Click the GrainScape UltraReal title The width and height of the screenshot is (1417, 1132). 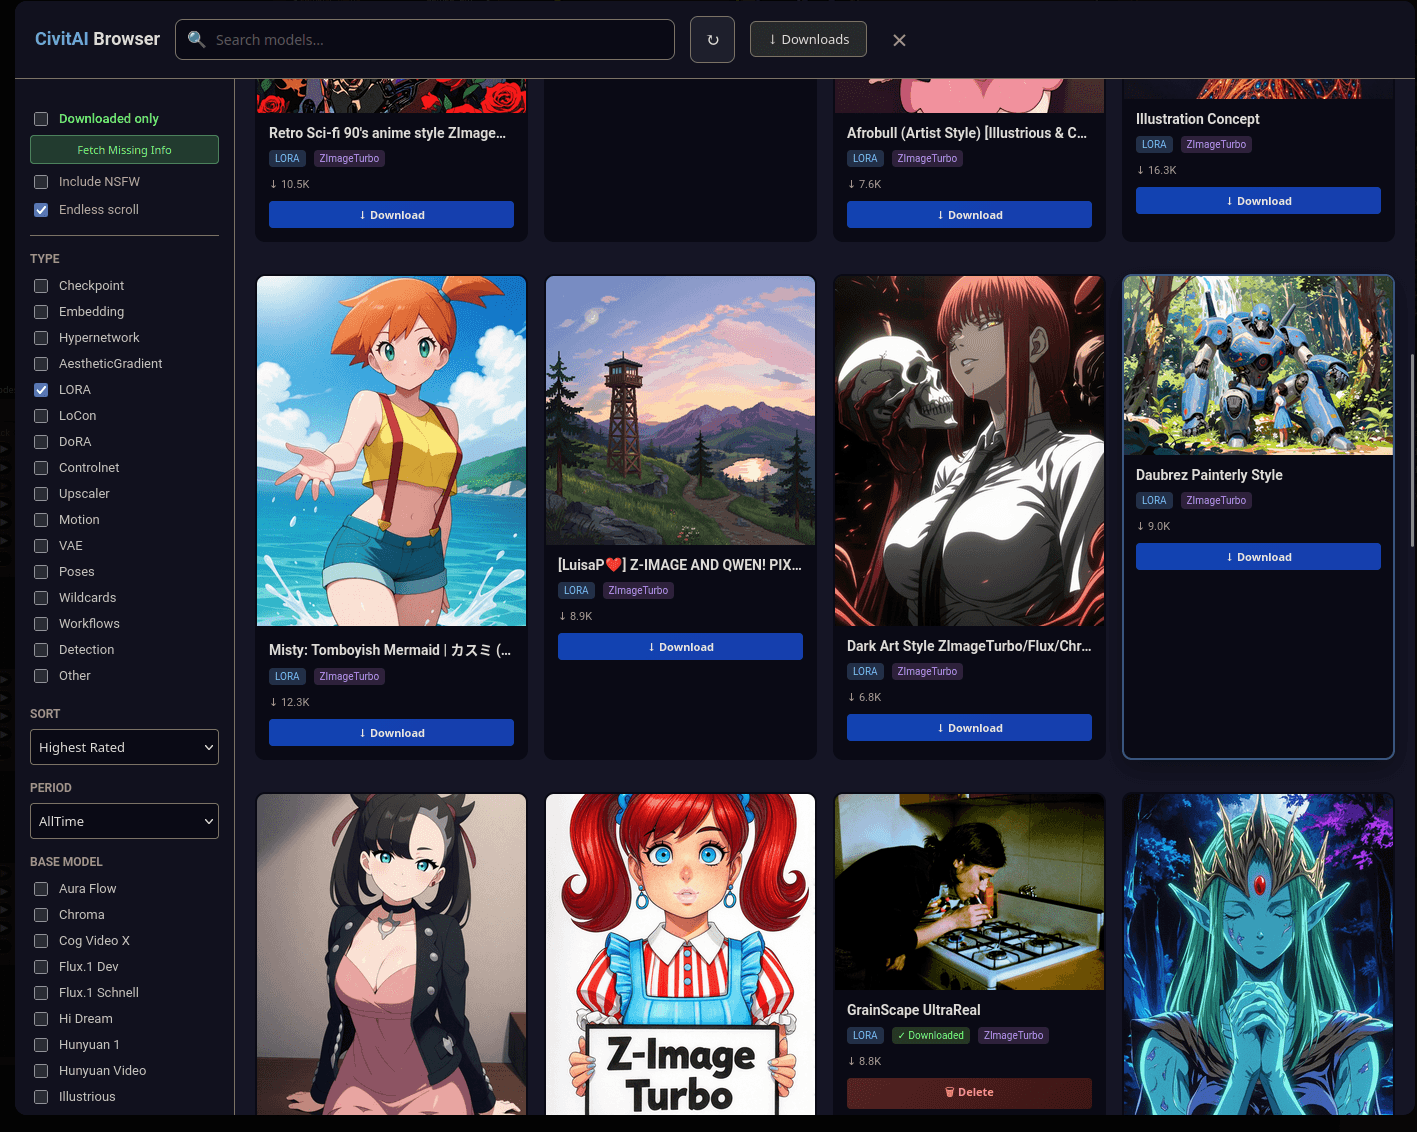pyautogui.click(x=913, y=1010)
